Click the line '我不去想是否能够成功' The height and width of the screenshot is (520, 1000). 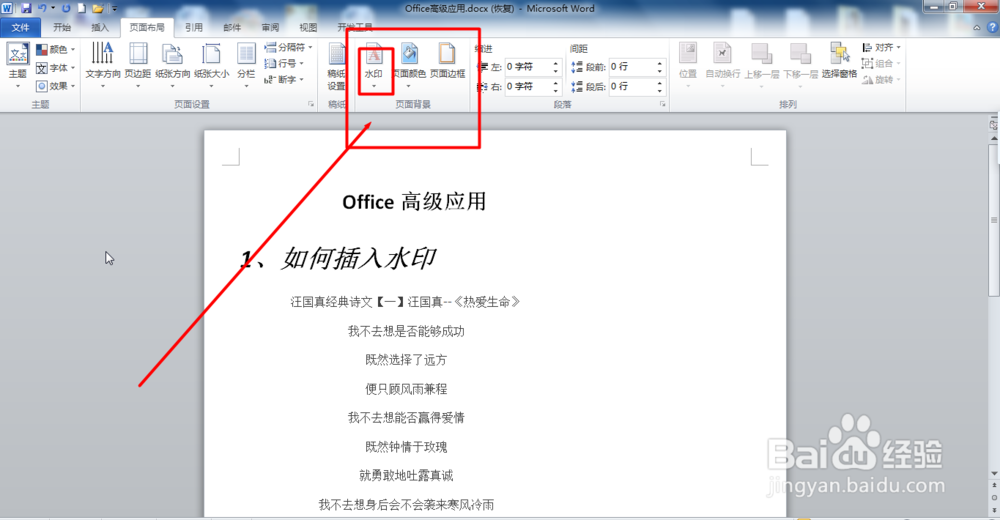click(x=406, y=331)
